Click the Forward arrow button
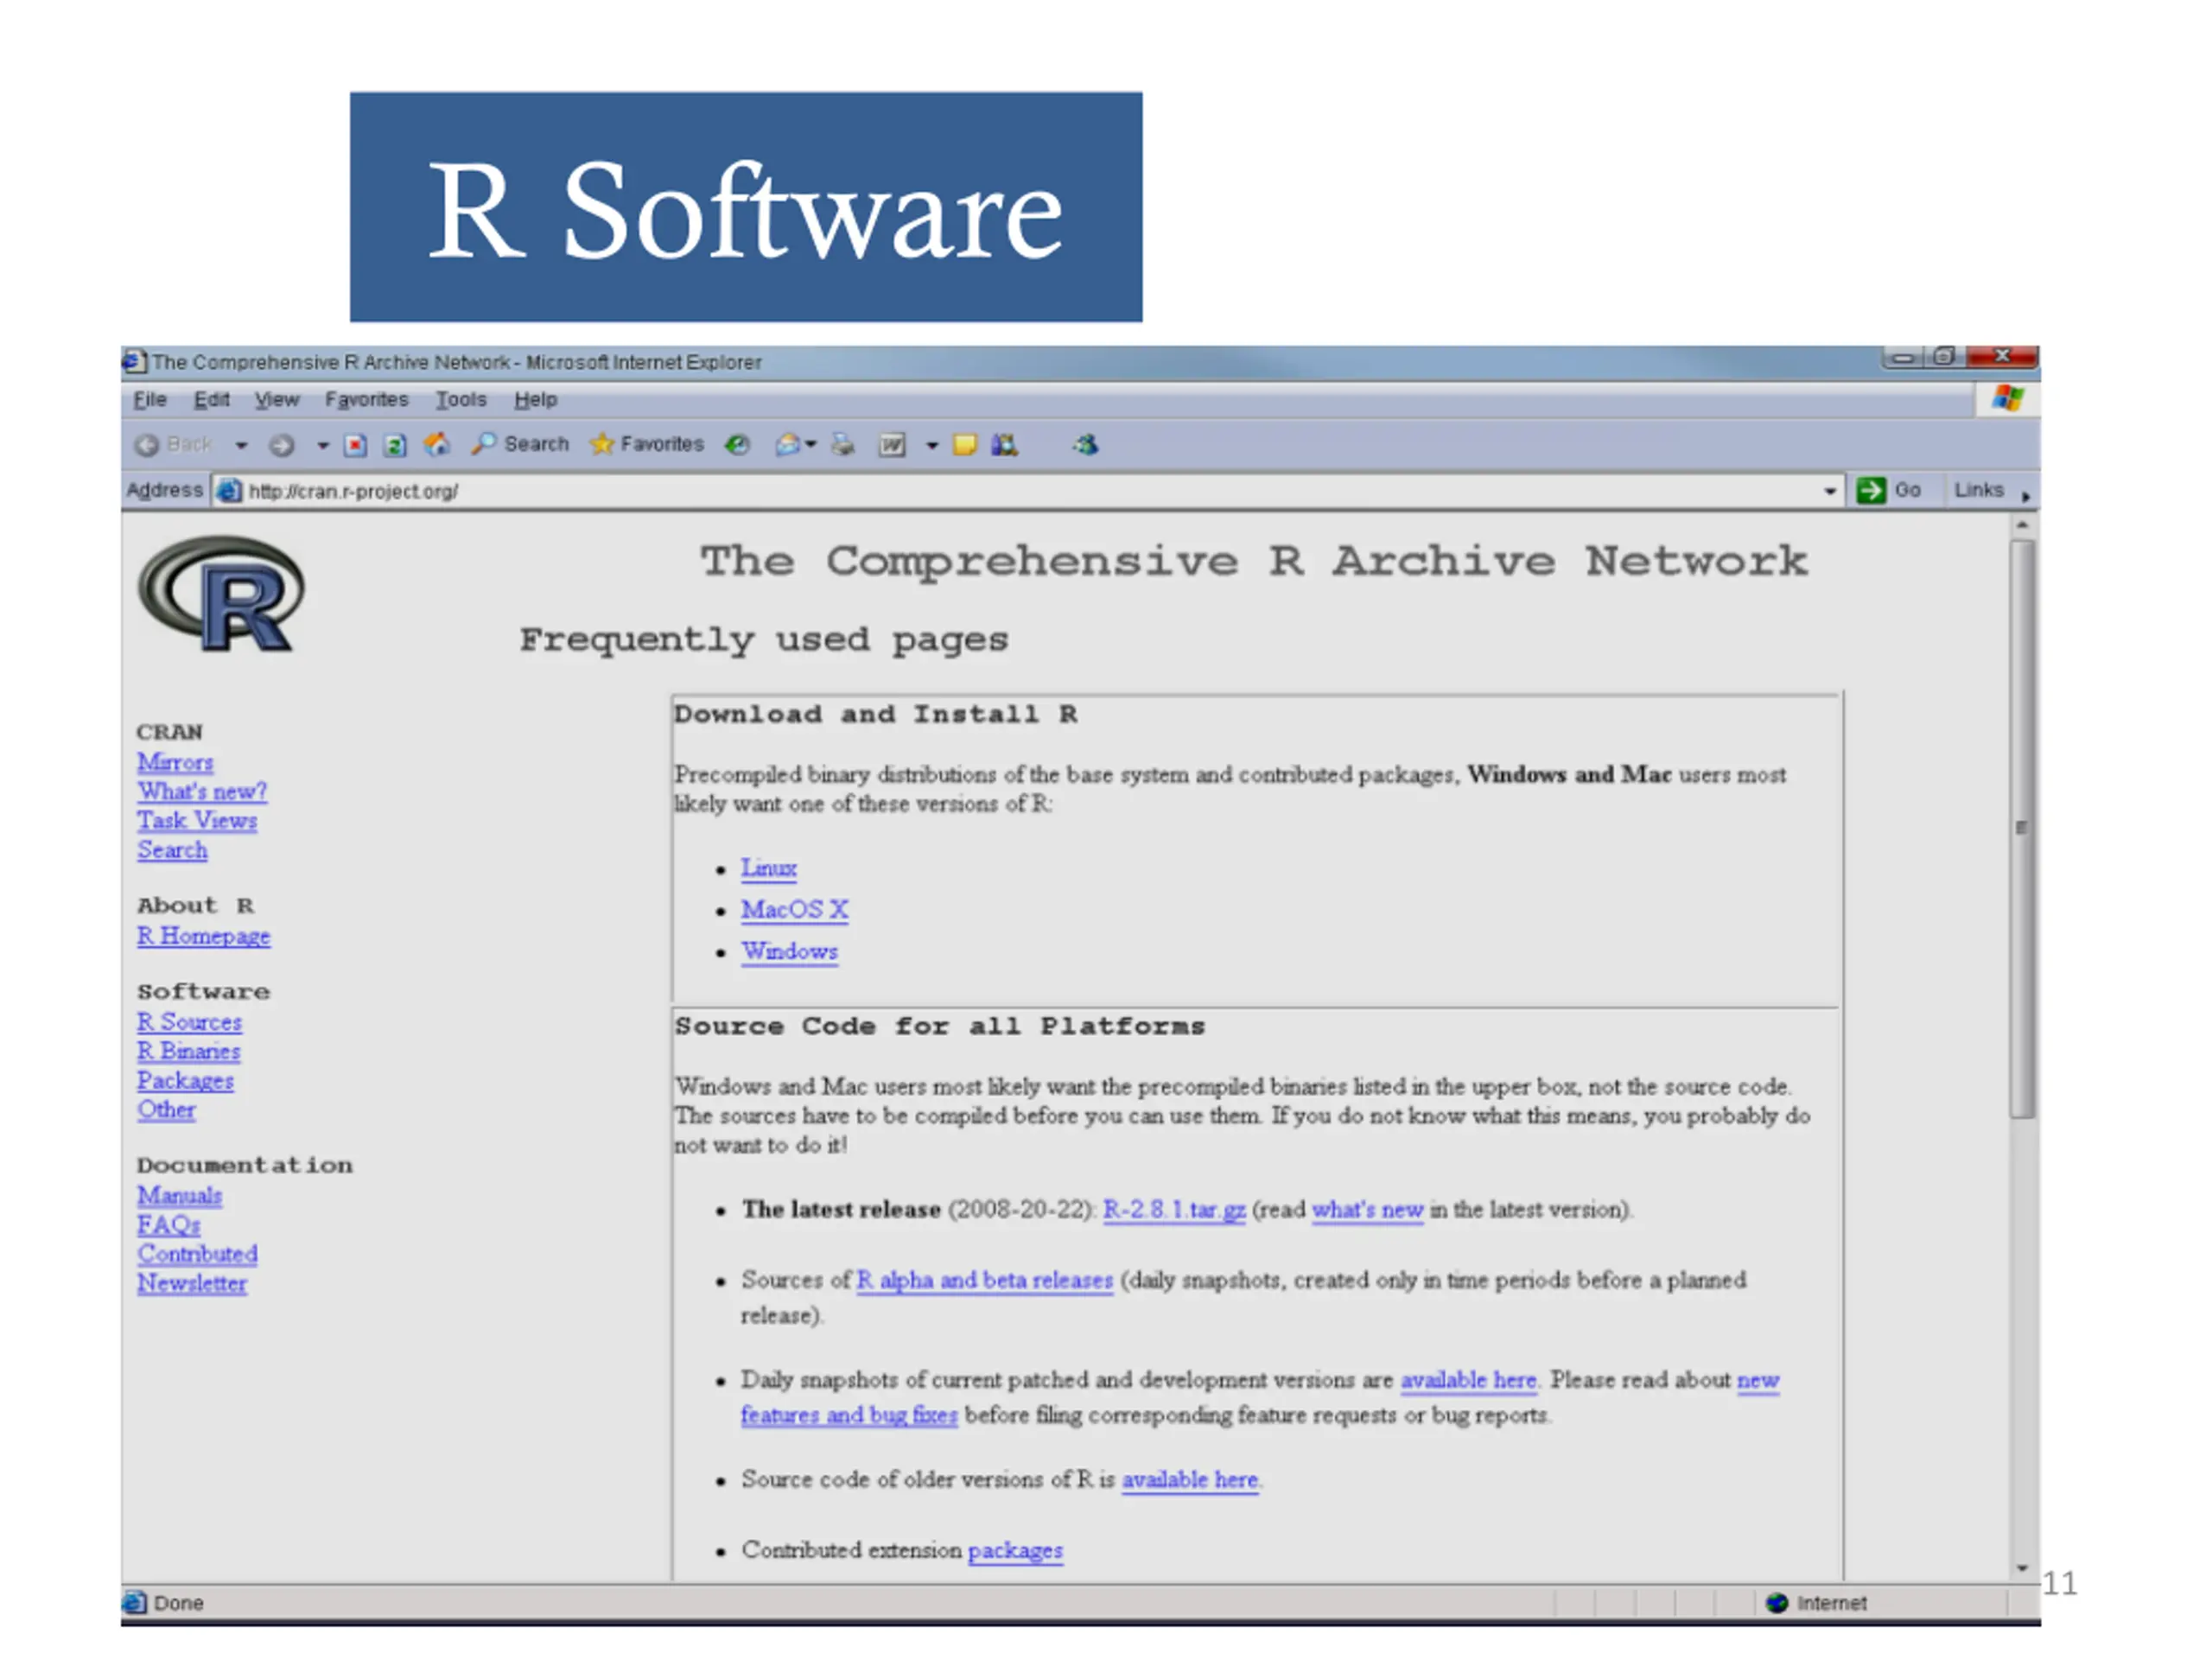The width and height of the screenshot is (2212, 1659). [282, 445]
